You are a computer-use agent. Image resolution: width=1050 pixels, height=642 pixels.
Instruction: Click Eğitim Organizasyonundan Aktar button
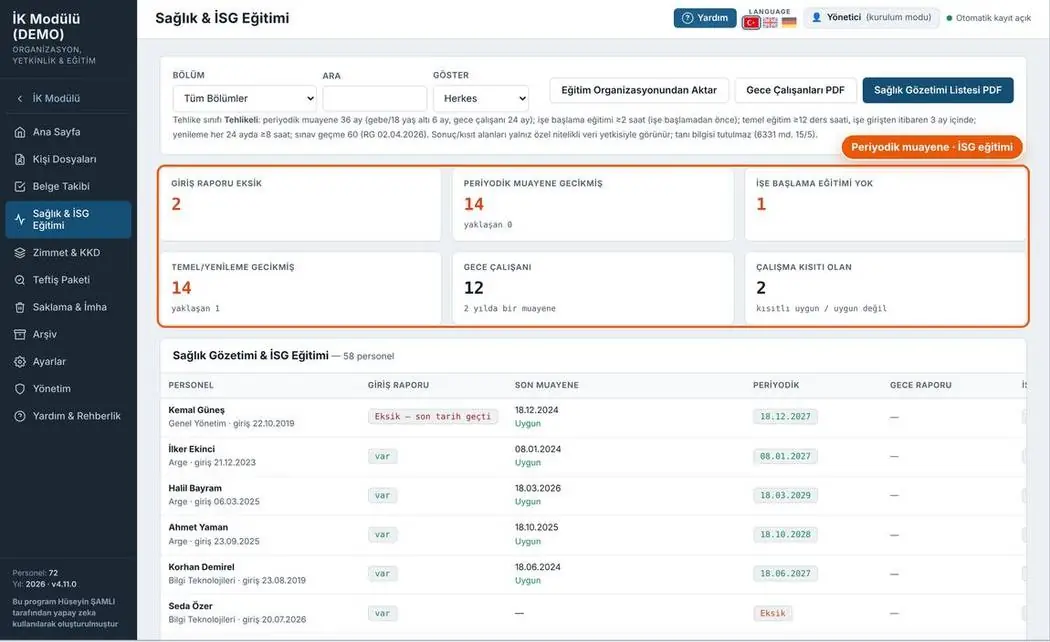[639, 90]
